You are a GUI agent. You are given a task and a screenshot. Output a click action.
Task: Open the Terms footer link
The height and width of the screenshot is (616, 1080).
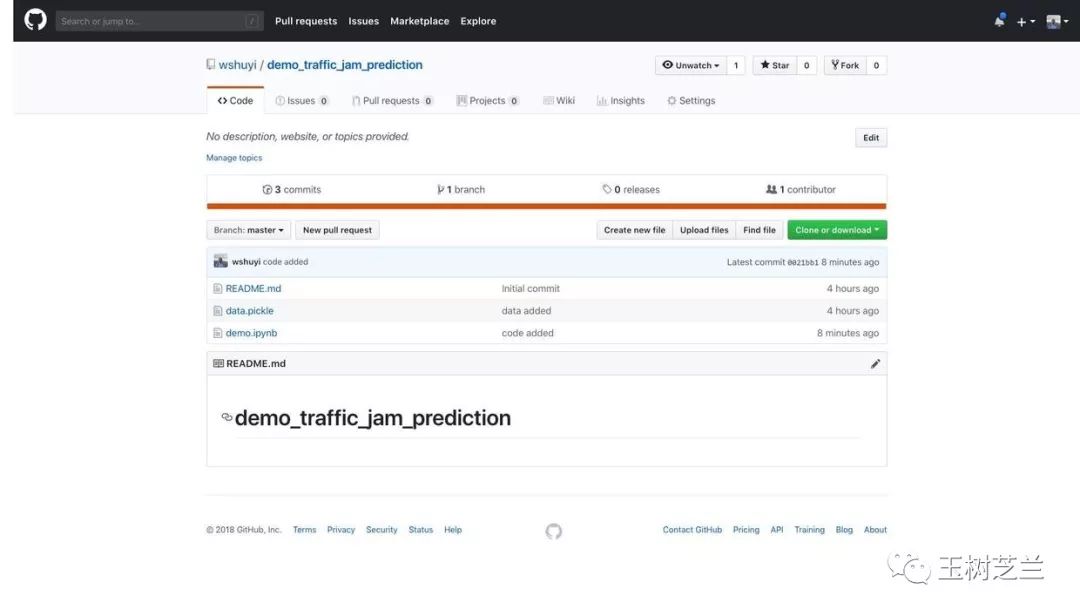(304, 530)
